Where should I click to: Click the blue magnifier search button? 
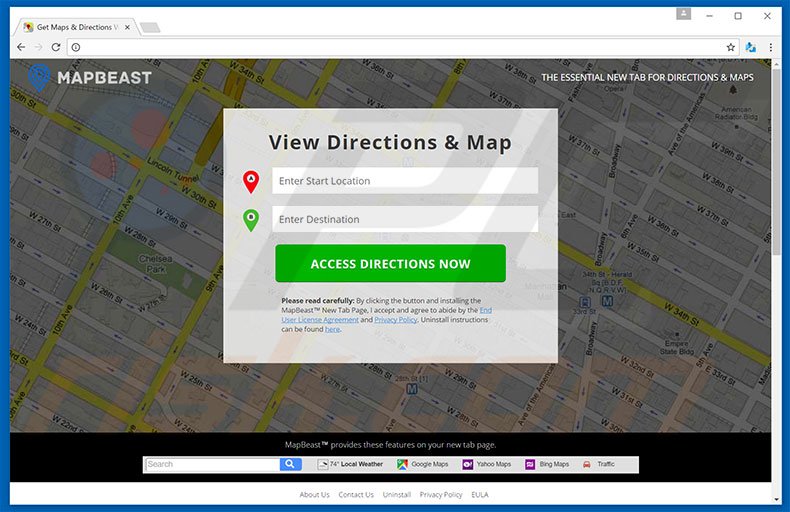(x=290, y=464)
